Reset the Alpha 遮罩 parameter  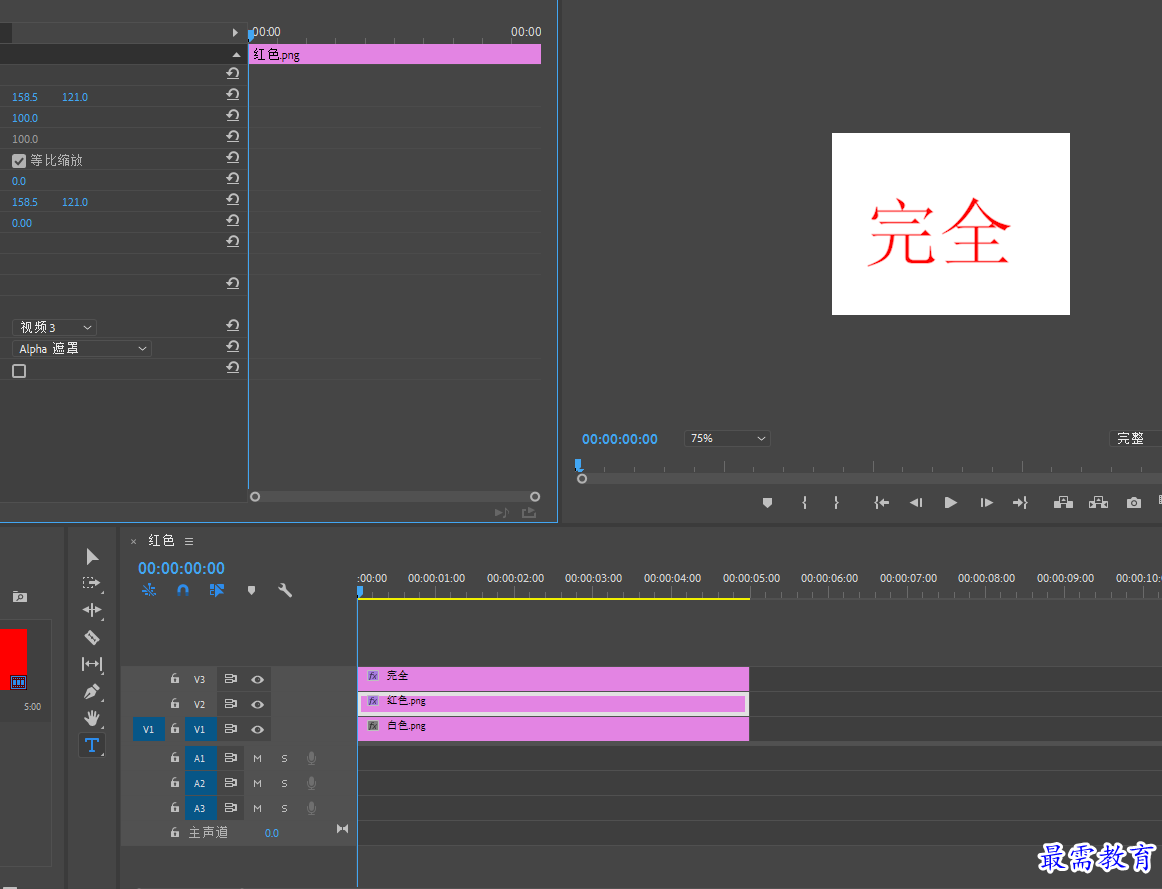point(233,347)
